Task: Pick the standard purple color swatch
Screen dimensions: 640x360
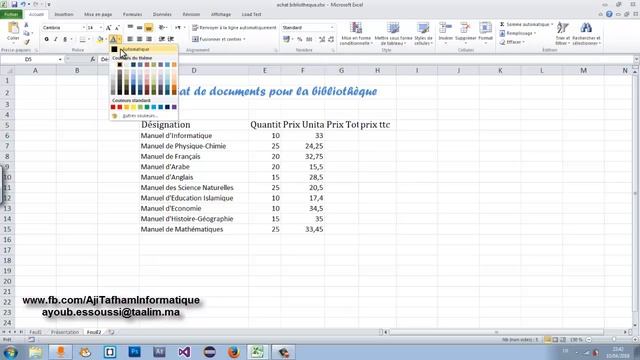Action: (174, 107)
